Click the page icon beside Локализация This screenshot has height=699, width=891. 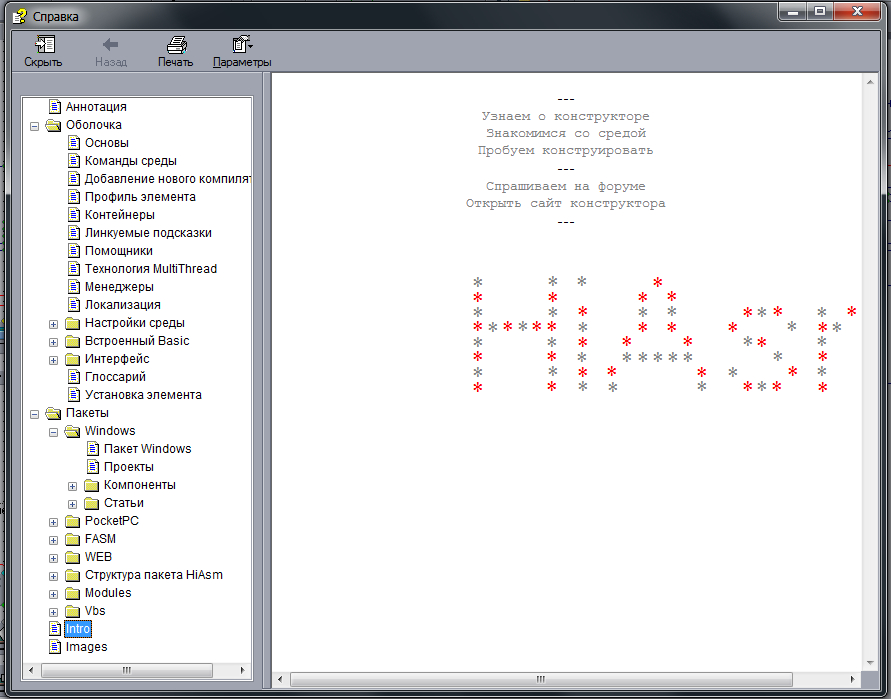[x=74, y=305]
